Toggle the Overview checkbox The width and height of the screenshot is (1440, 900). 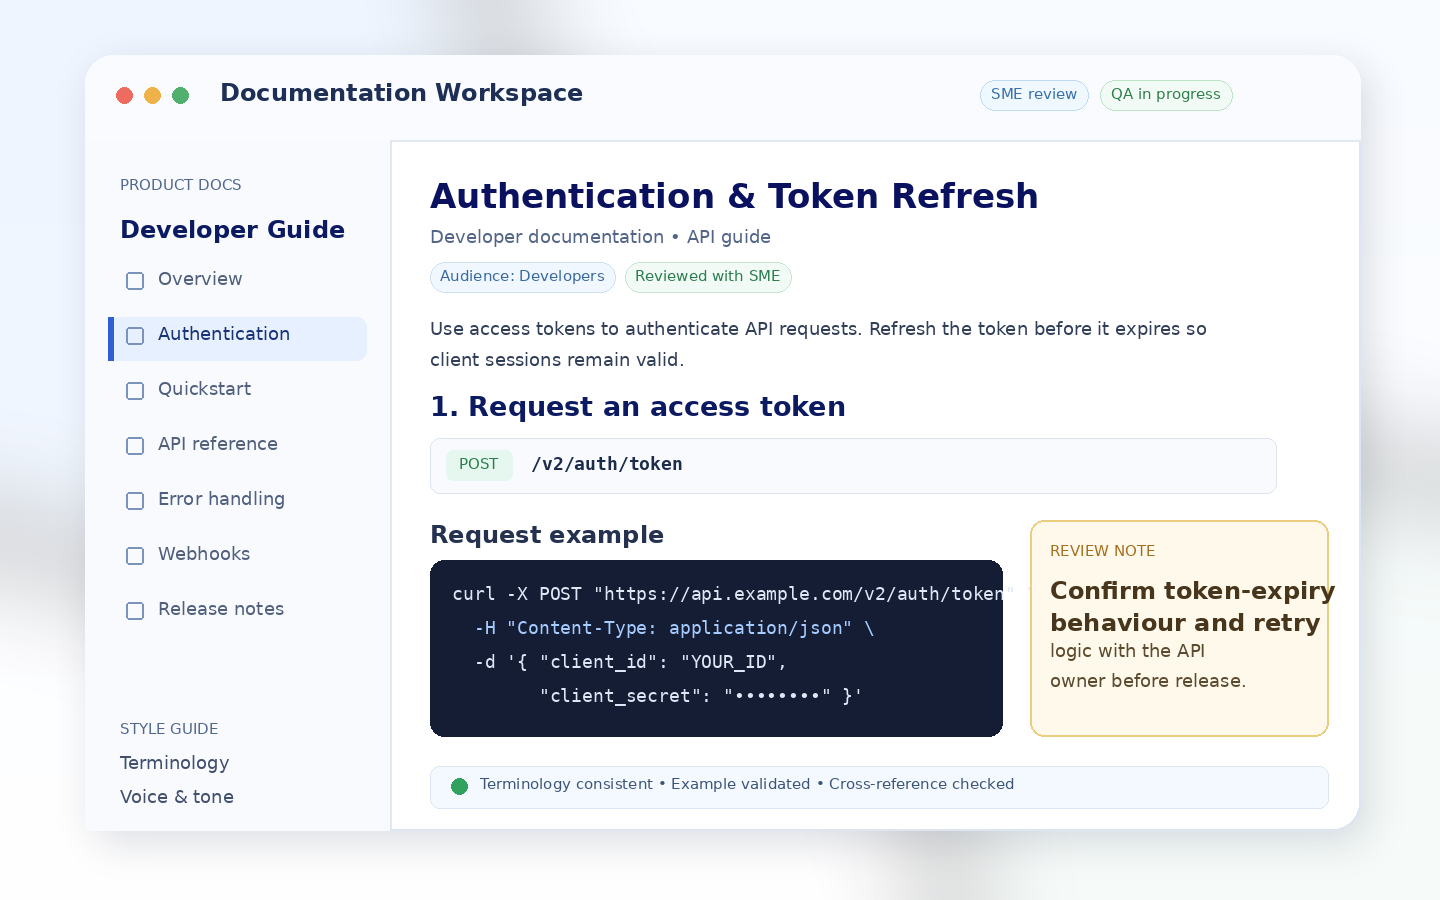point(135,281)
